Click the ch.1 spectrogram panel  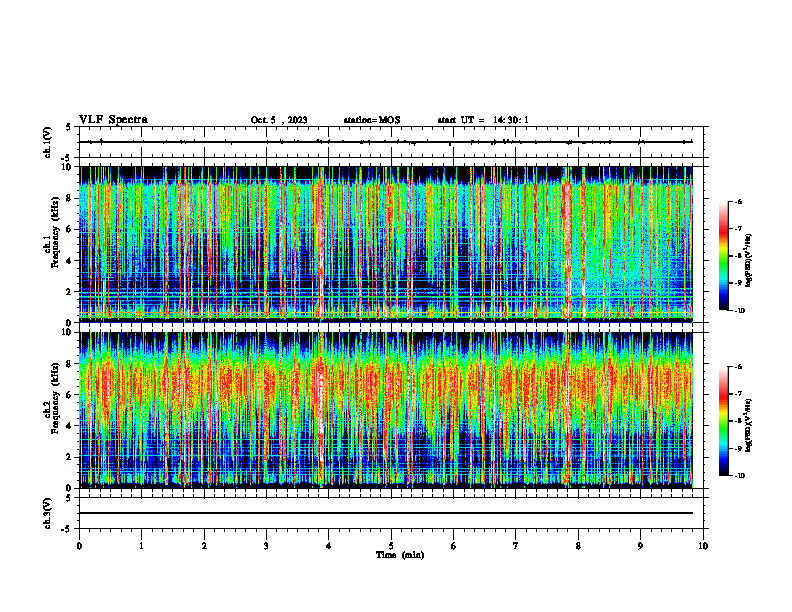386,244
